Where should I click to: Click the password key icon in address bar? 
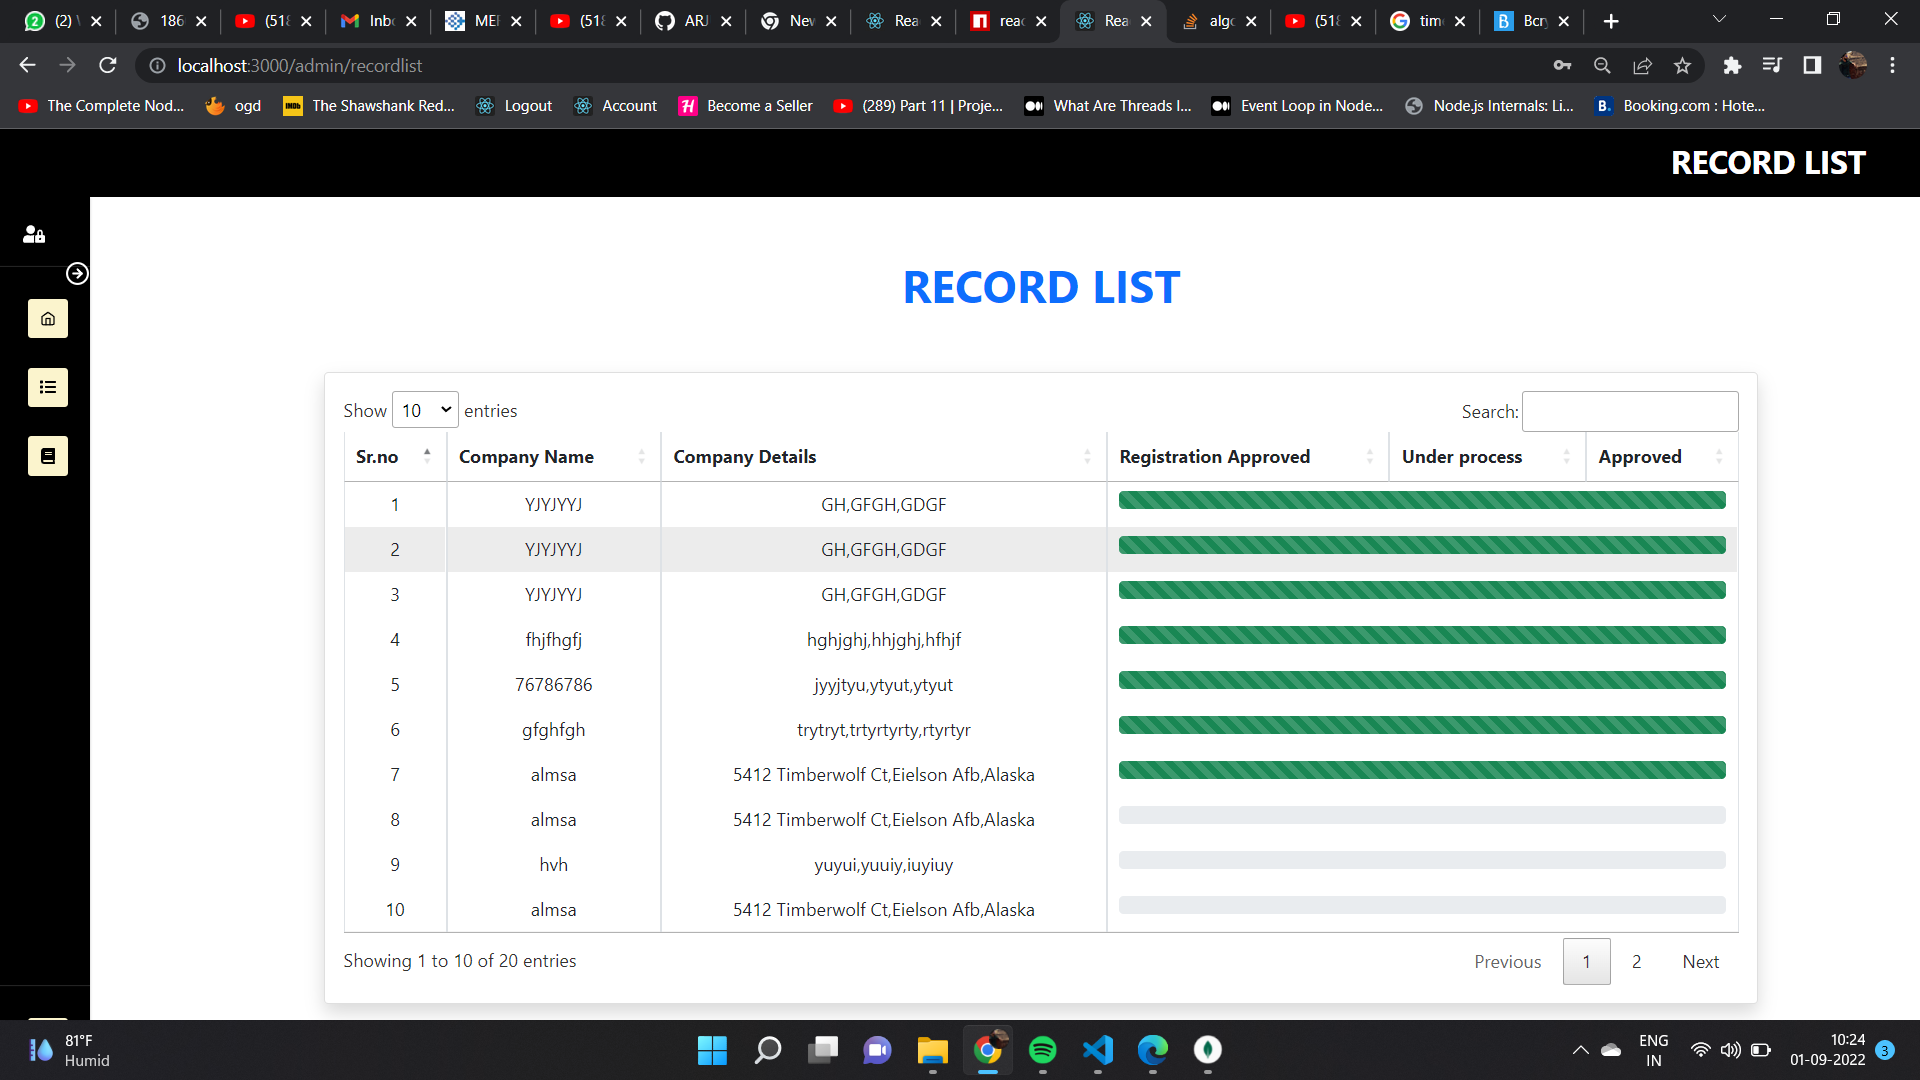pos(1563,65)
